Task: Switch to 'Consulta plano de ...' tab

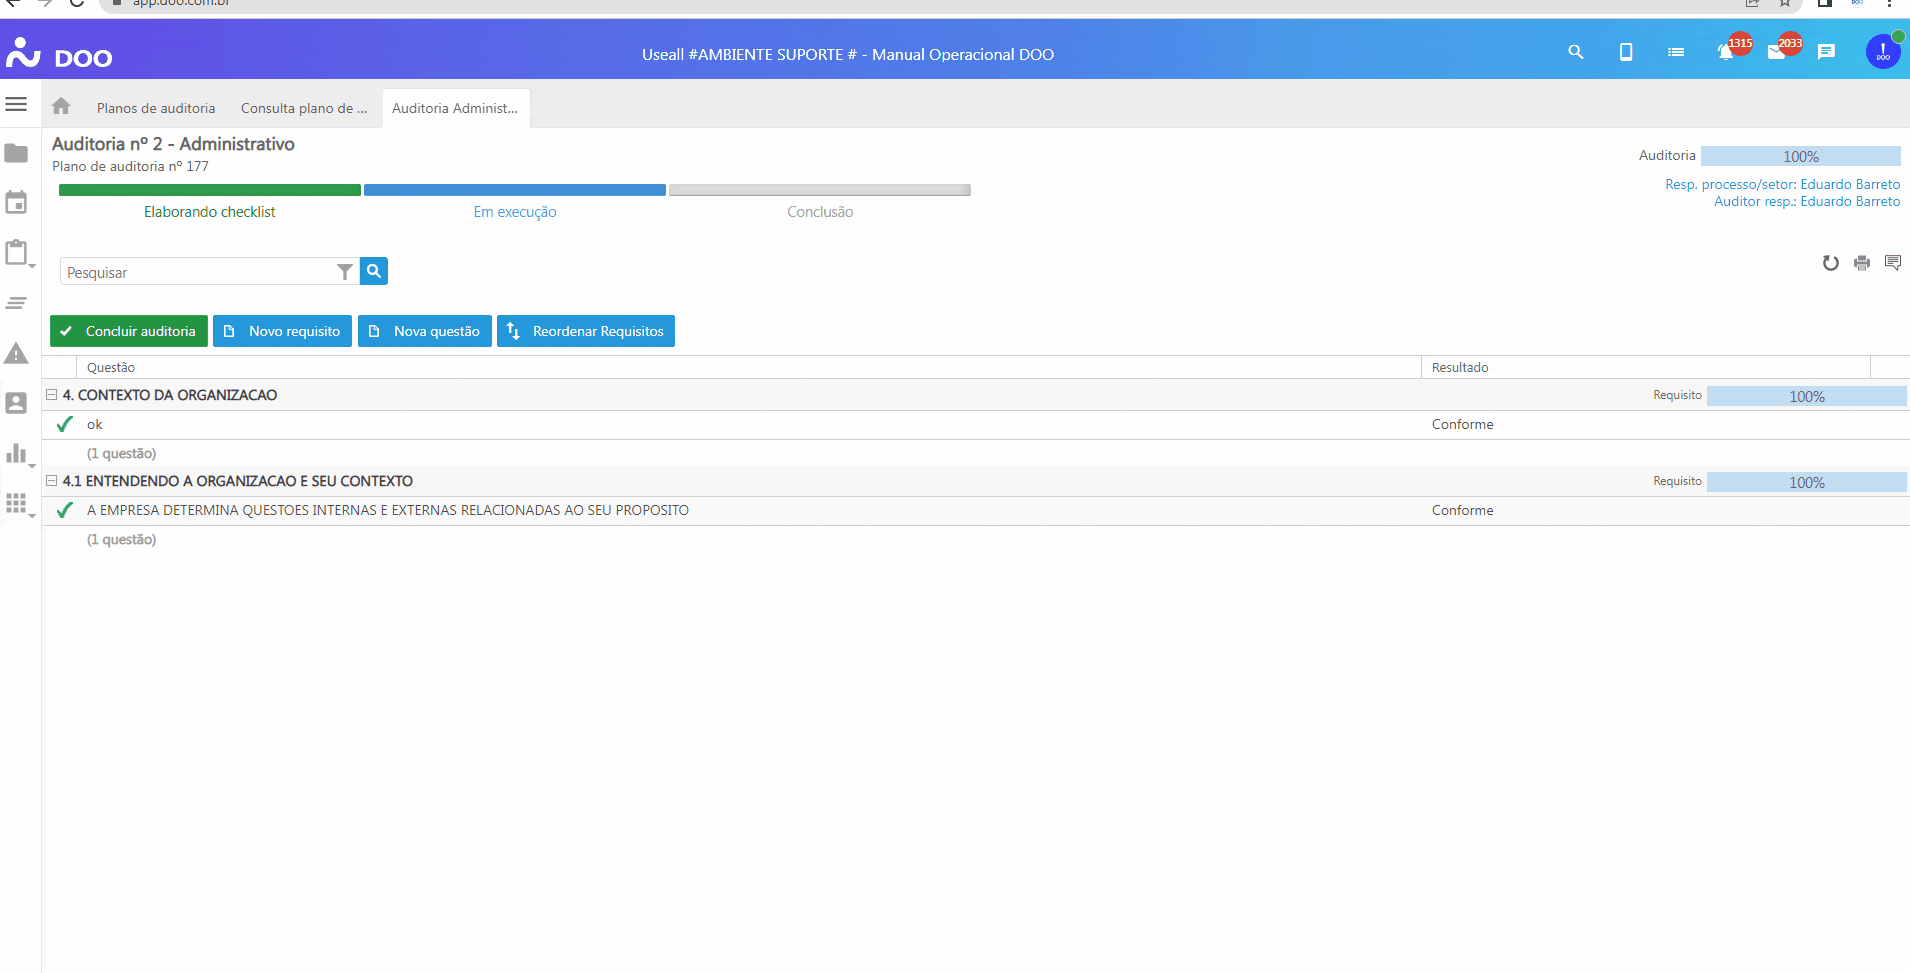Action: coord(303,108)
